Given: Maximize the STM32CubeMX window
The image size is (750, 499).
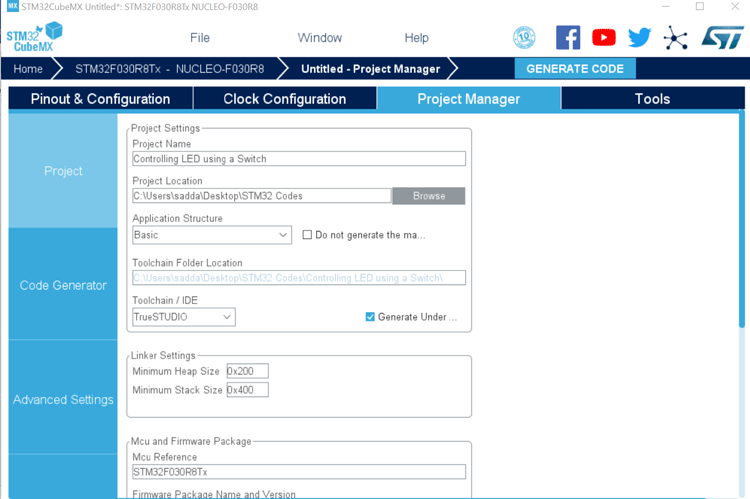Looking at the screenshot, I should (x=700, y=7).
